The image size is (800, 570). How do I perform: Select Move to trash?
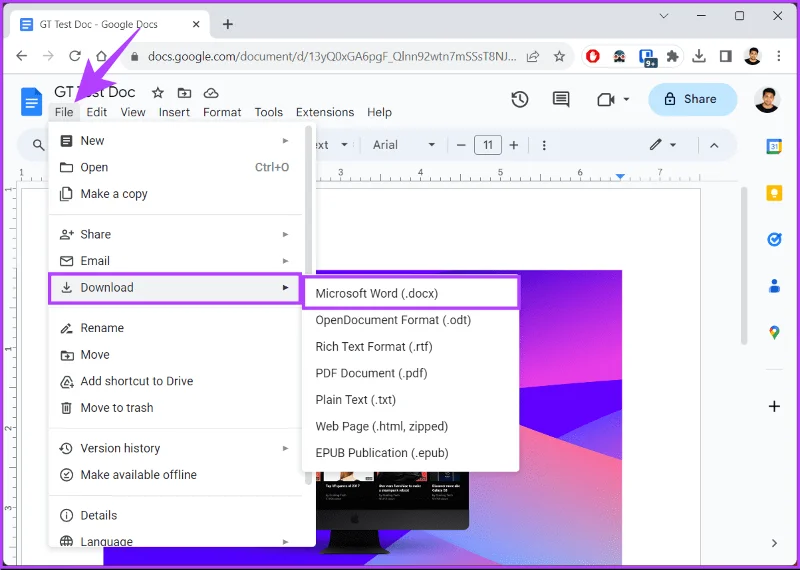coord(176,408)
